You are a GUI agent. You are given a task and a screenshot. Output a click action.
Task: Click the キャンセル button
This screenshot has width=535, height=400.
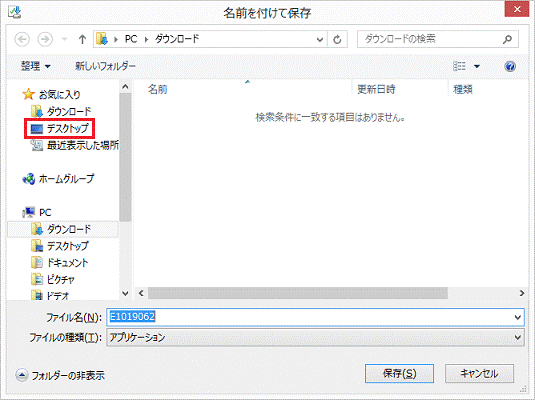point(479,373)
